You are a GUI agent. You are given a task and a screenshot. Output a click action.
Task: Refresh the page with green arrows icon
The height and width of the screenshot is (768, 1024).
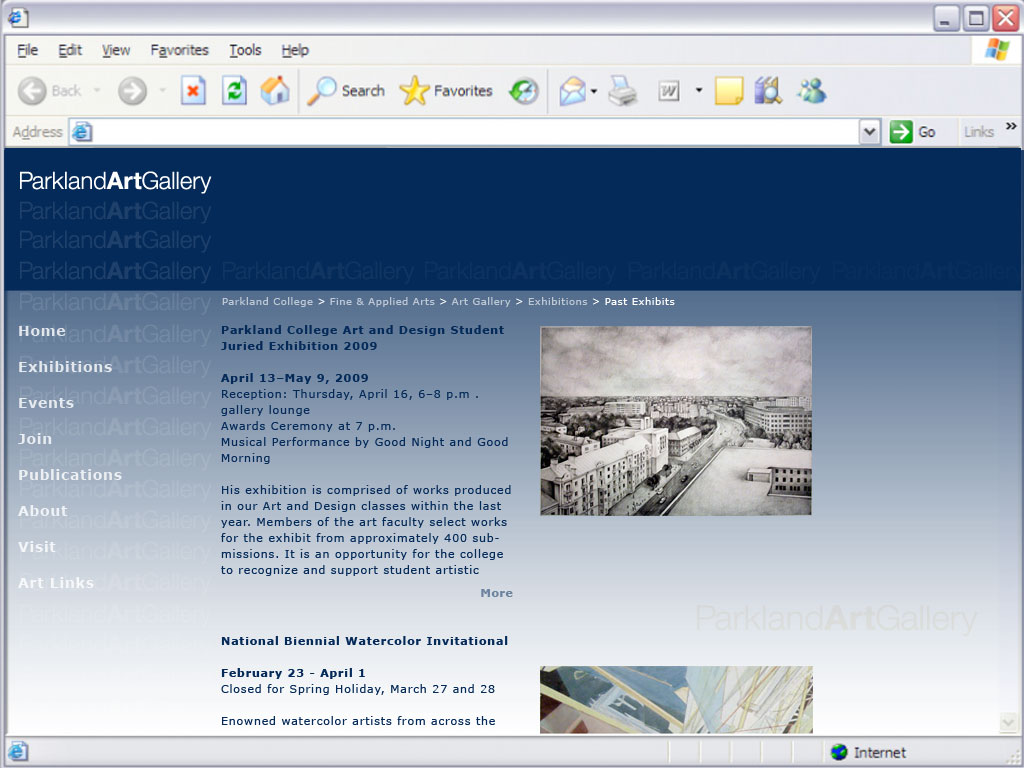pyautogui.click(x=234, y=91)
